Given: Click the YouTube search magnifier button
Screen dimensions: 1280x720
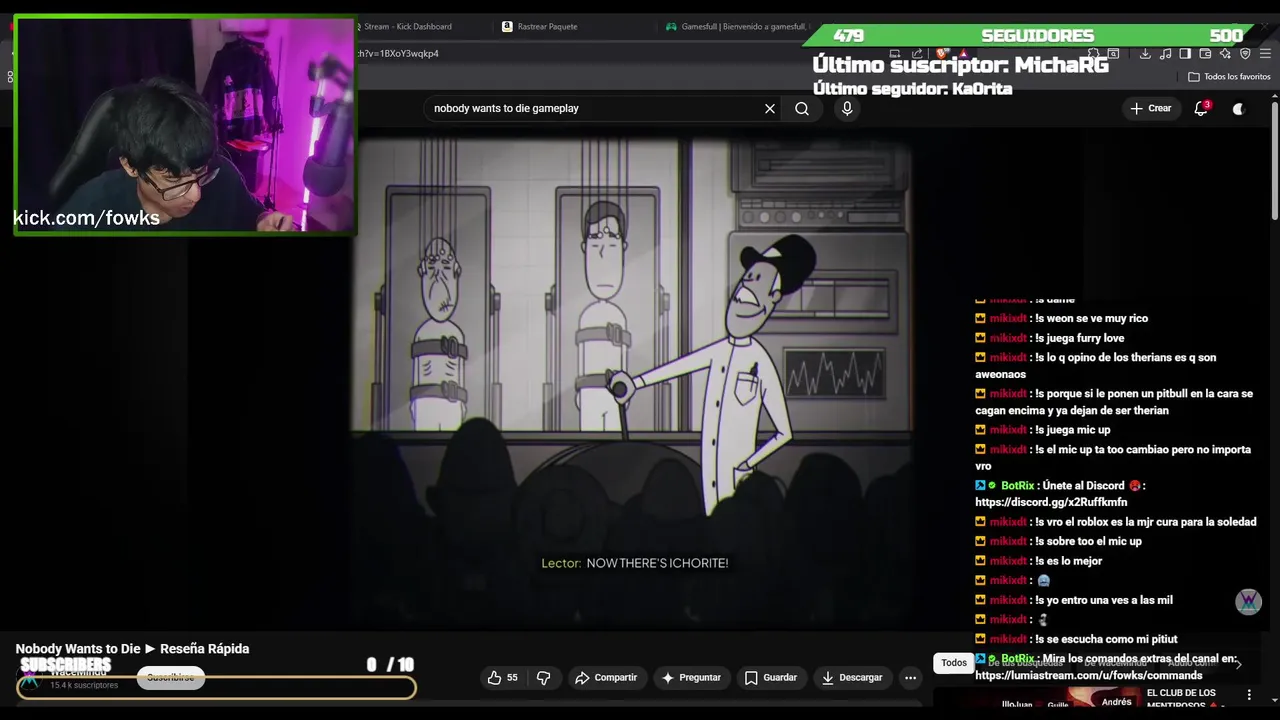Looking at the screenshot, I should click(x=802, y=108).
